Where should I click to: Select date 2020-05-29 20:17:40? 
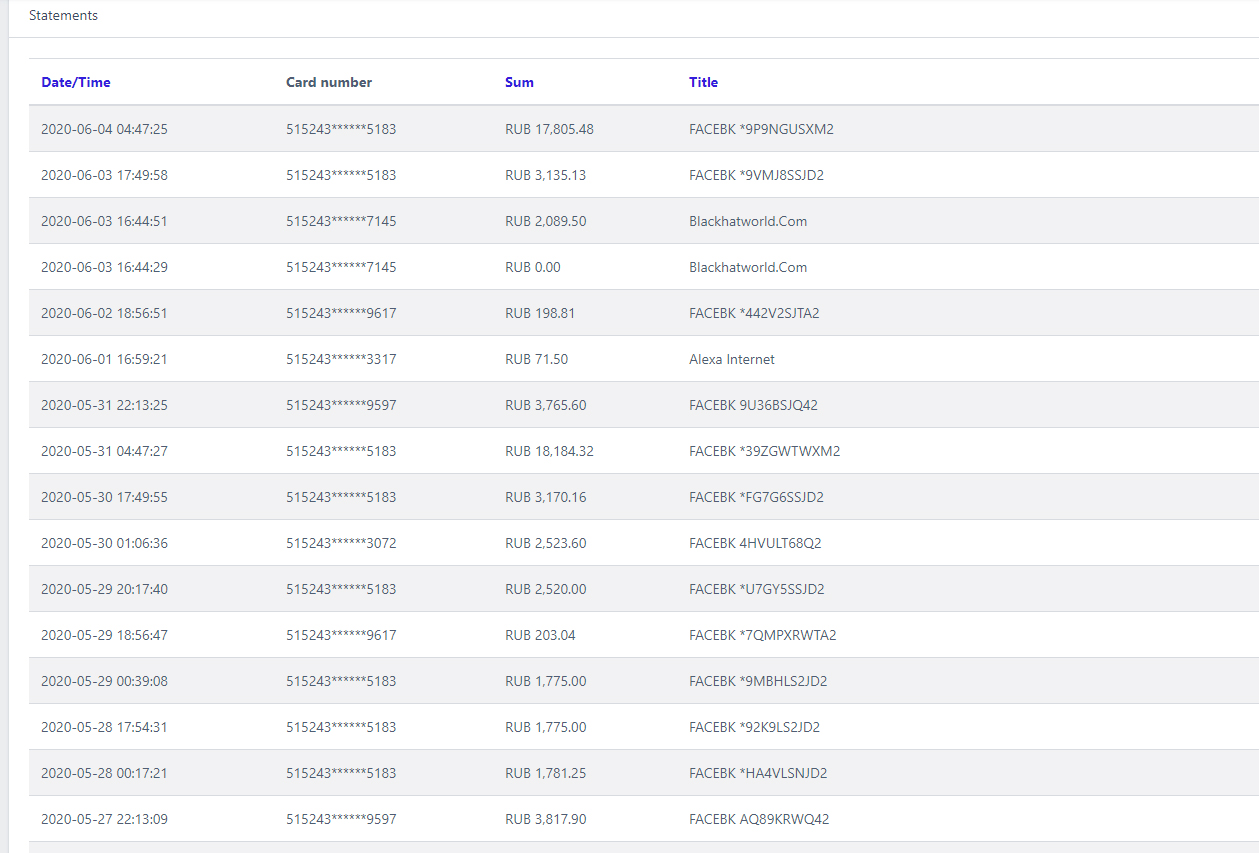104,589
